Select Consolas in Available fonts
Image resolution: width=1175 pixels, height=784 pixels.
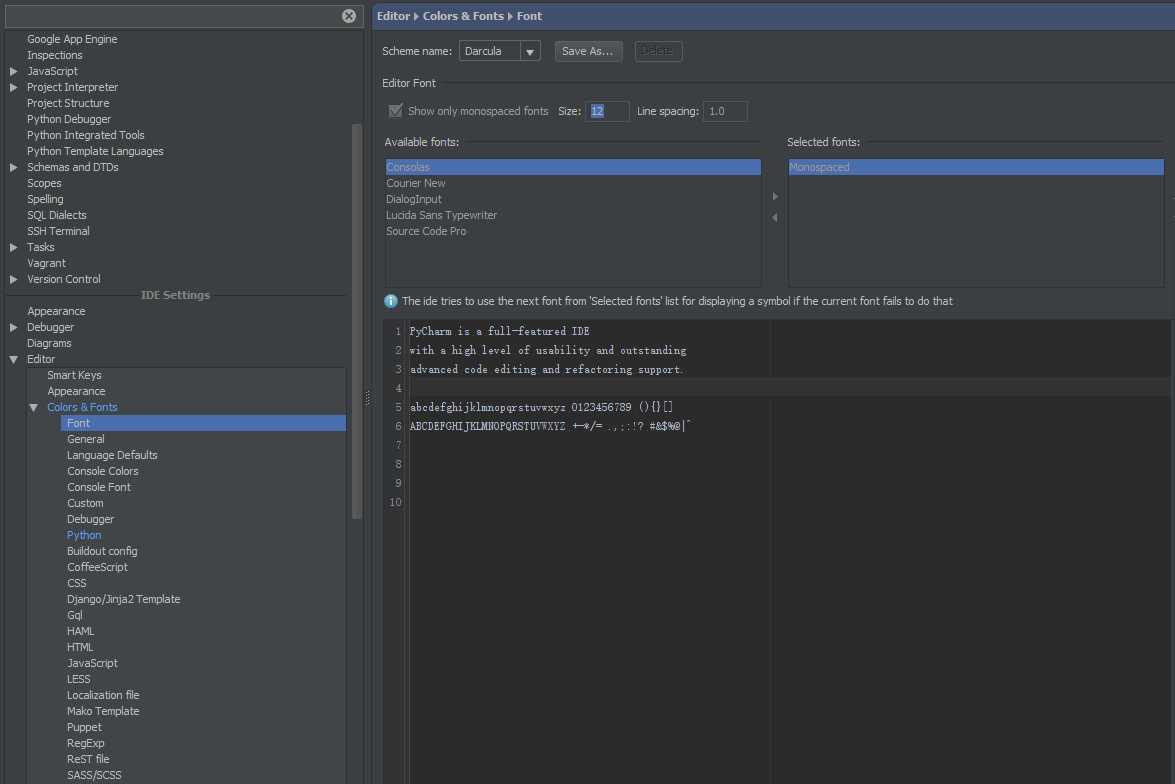(x=573, y=167)
